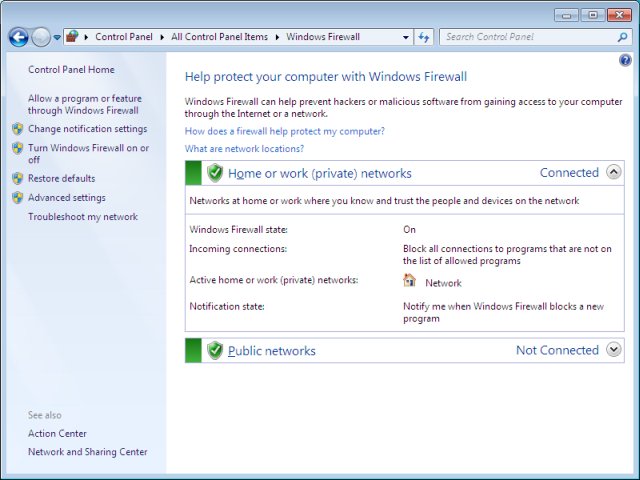Open Change notification settings
The height and width of the screenshot is (480, 640).
pos(87,129)
